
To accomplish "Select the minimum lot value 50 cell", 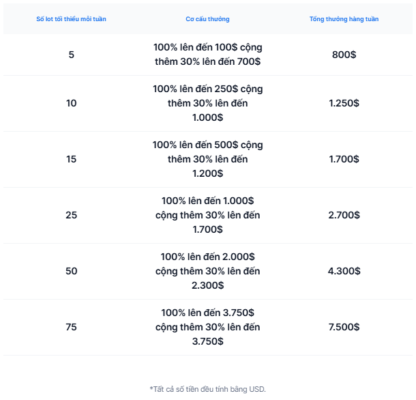I will coord(71,271).
